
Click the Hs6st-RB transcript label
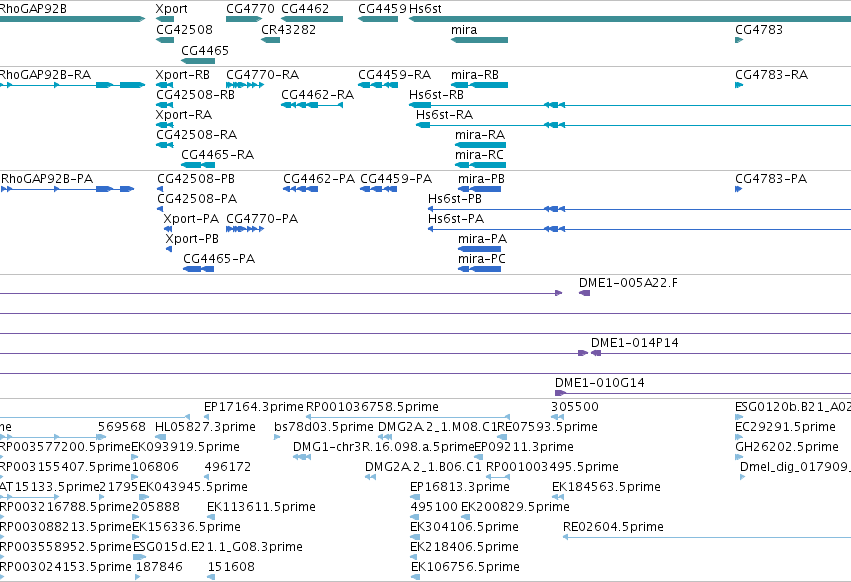click(x=436, y=94)
